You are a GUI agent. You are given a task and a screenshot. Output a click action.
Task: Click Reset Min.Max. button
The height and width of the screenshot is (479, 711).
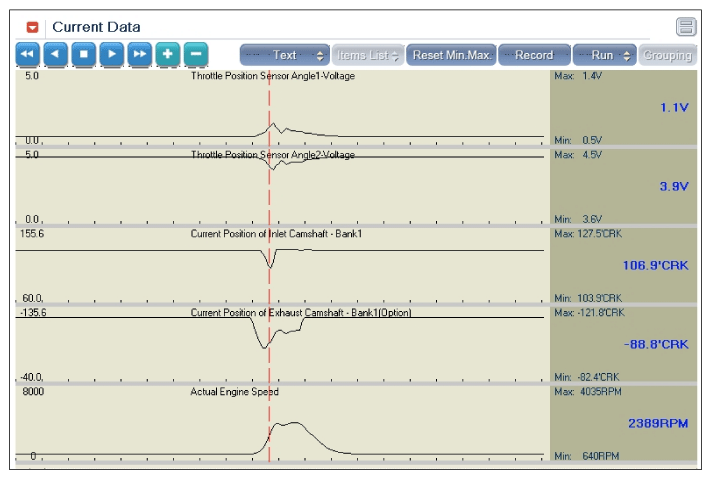(451, 55)
